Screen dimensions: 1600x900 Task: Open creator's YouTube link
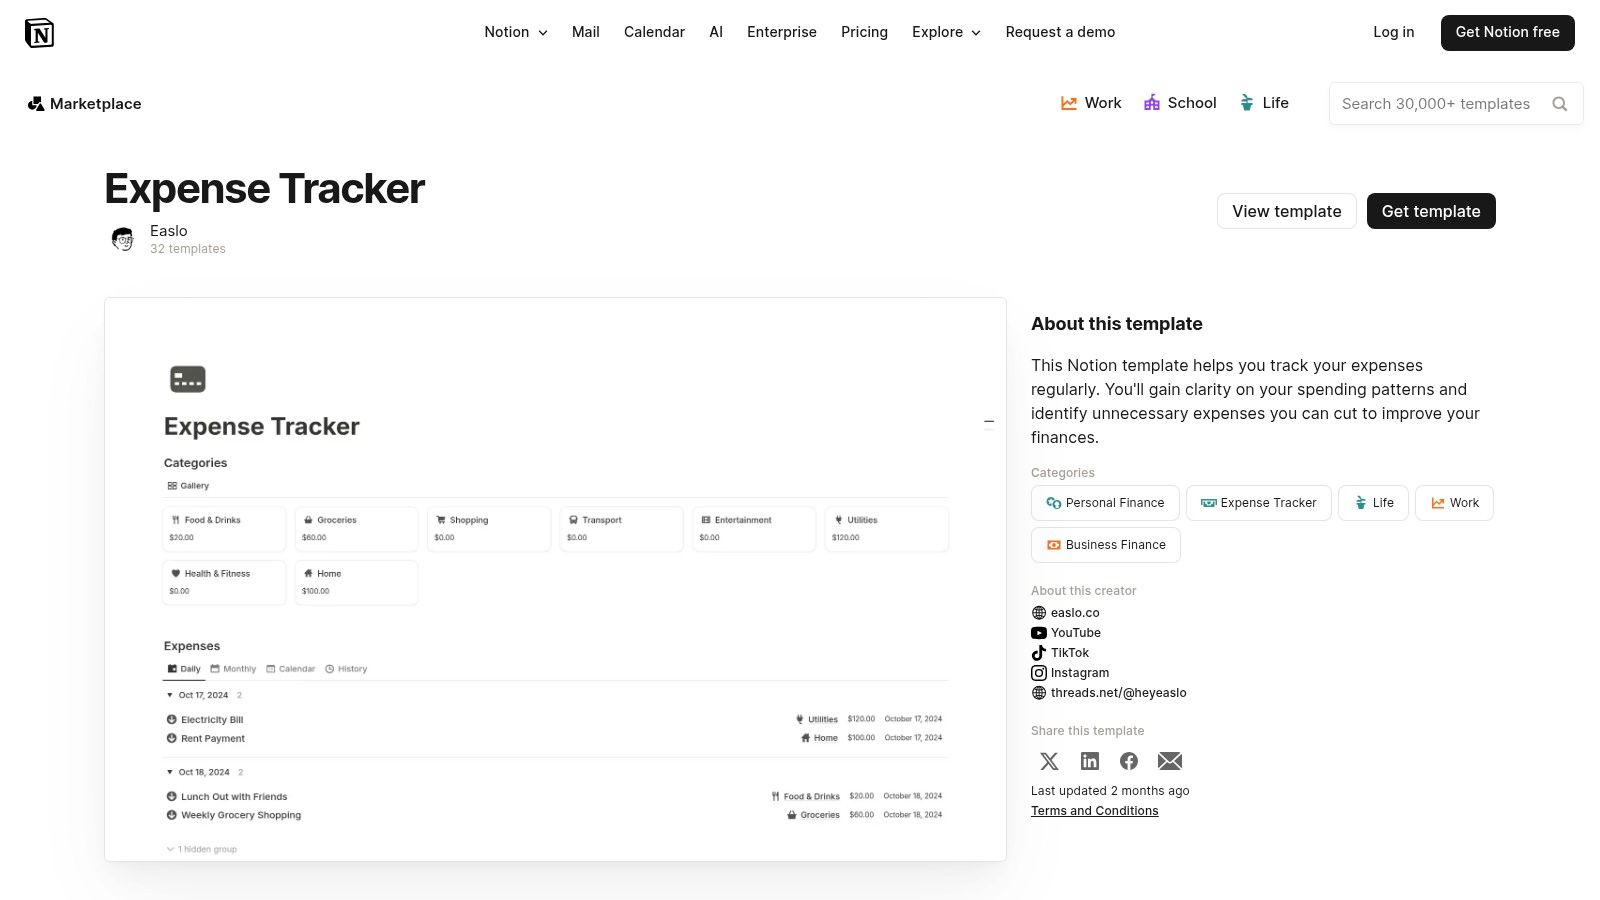[x=1075, y=633]
